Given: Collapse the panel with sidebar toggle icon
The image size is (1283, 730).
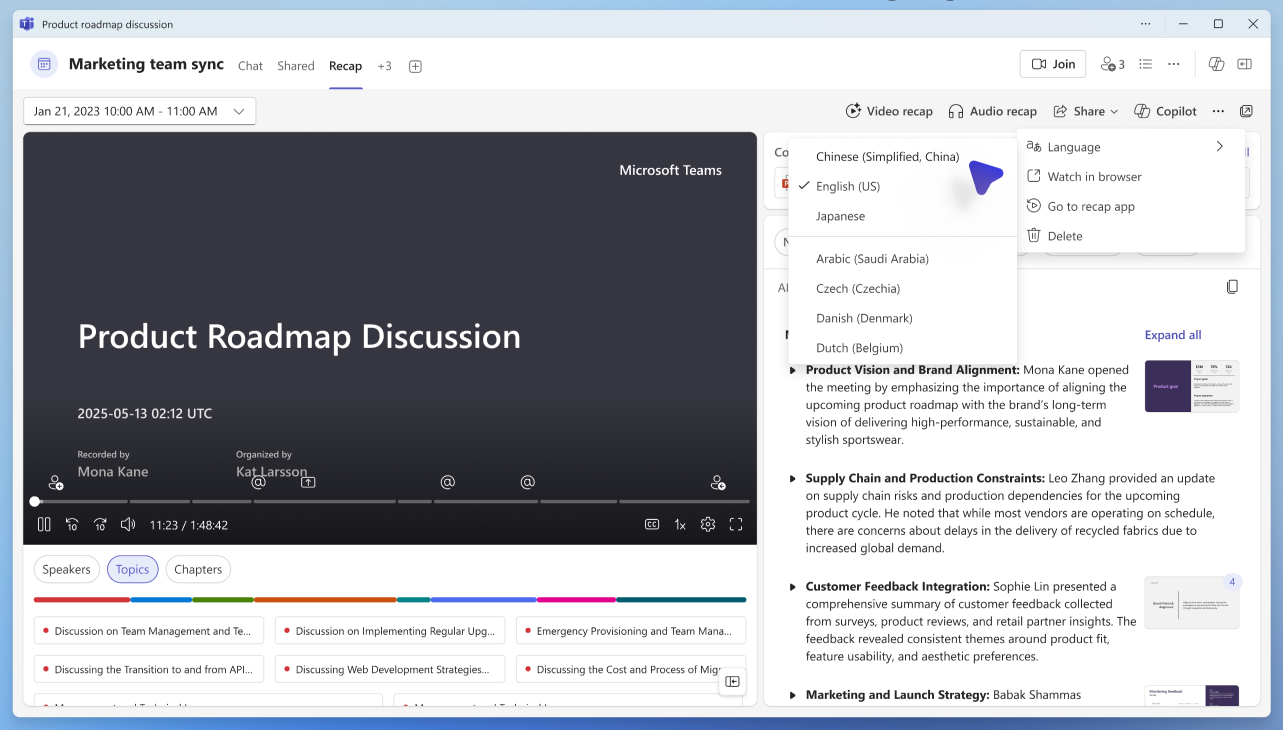Looking at the screenshot, I should coord(732,681).
